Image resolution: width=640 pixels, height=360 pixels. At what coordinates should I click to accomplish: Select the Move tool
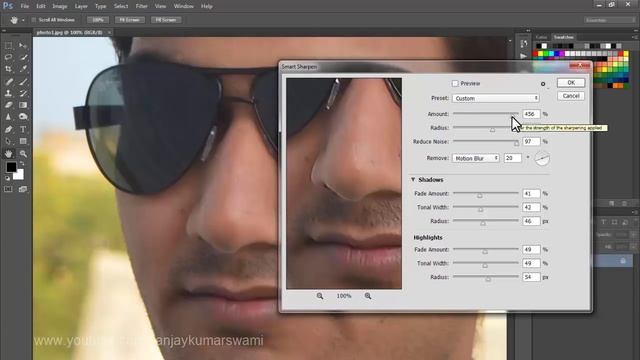tap(23, 46)
